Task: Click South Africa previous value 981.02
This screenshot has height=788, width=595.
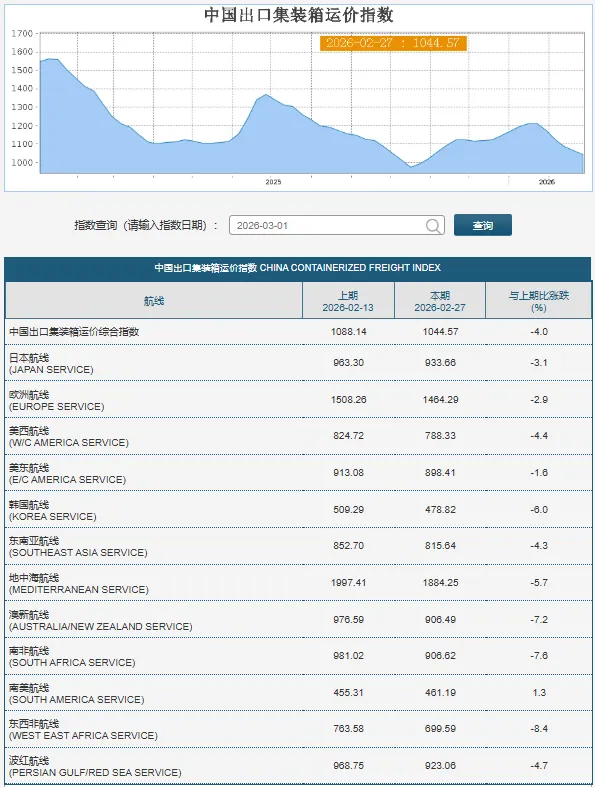Action: (348, 656)
